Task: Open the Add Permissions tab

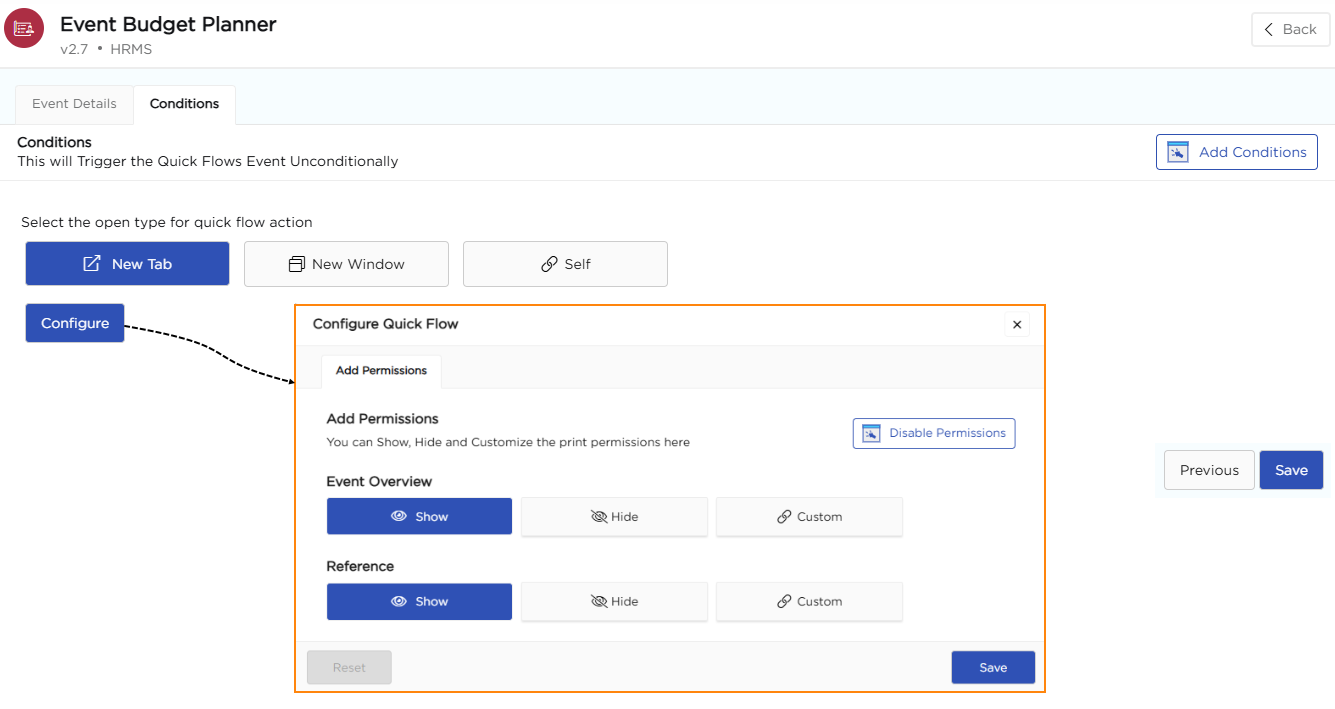Action: (x=381, y=370)
